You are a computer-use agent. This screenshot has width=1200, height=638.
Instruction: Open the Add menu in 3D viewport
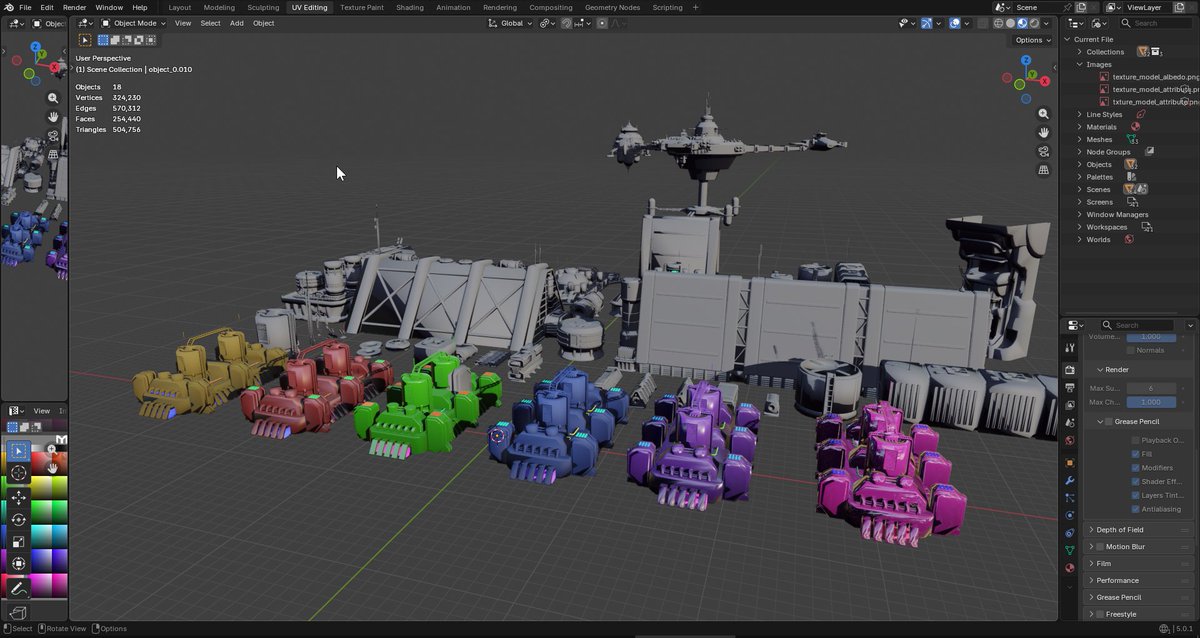(x=237, y=23)
